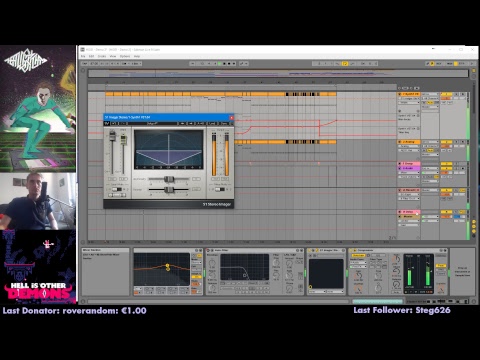Toggle the Output Mode switch in S1 Imager
480x360 pixels.
pos(220,189)
